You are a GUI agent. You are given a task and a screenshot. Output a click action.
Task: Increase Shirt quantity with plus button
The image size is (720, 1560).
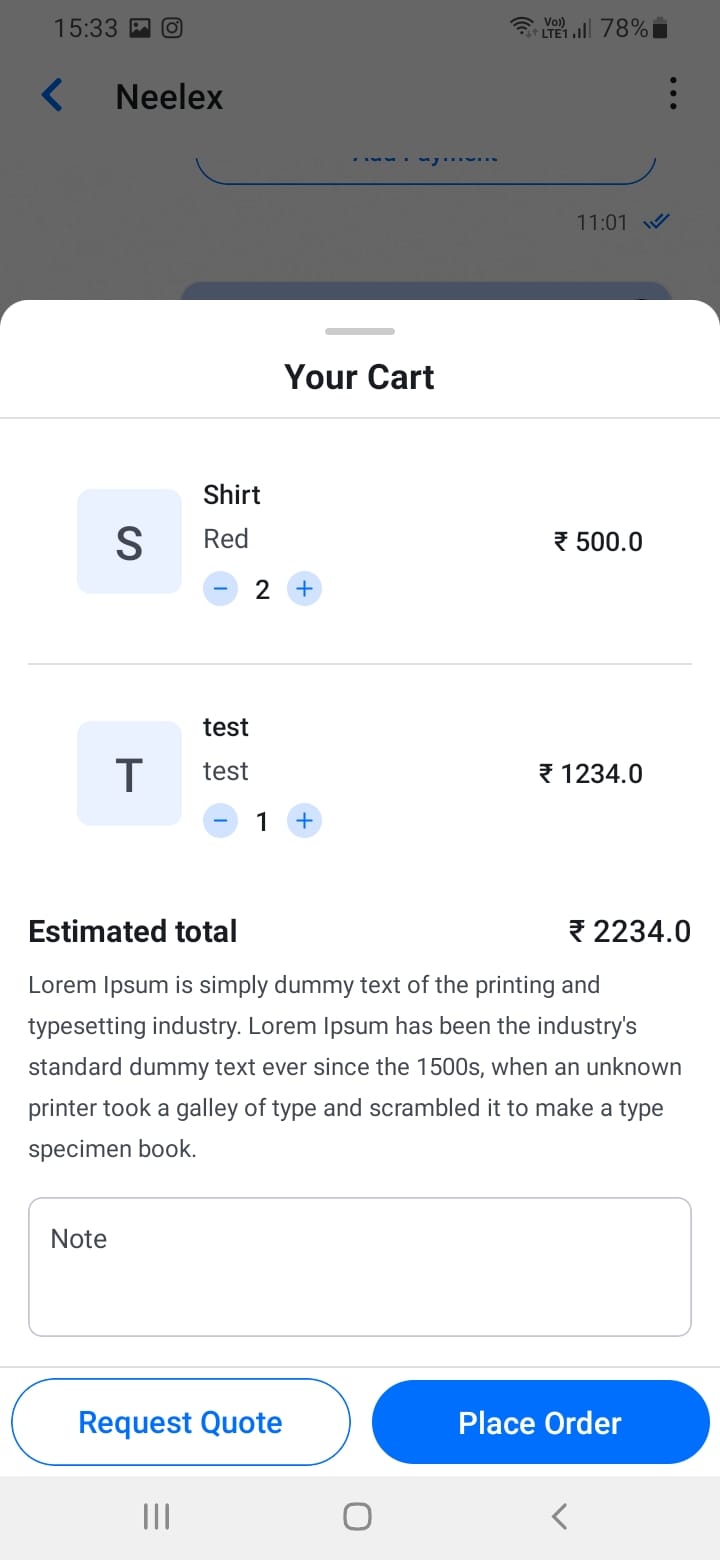[x=304, y=589]
